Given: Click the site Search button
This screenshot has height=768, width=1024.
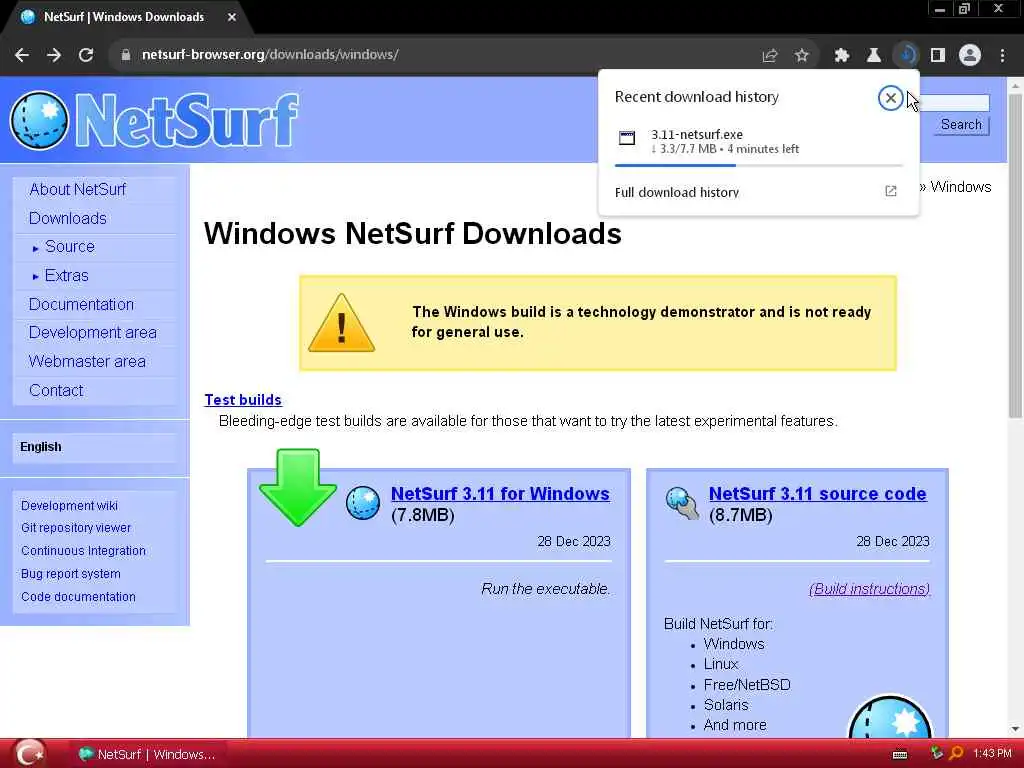Looking at the screenshot, I should coord(961,125).
